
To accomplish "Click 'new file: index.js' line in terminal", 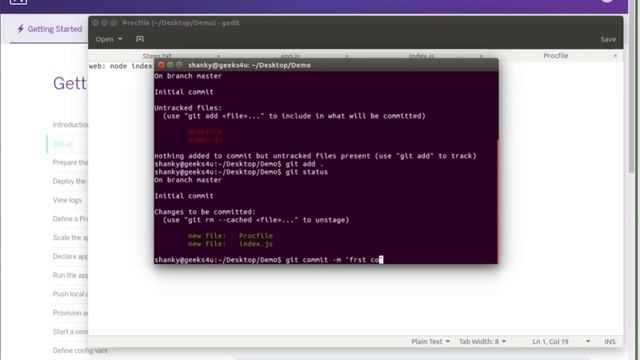I will [x=230, y=244].
